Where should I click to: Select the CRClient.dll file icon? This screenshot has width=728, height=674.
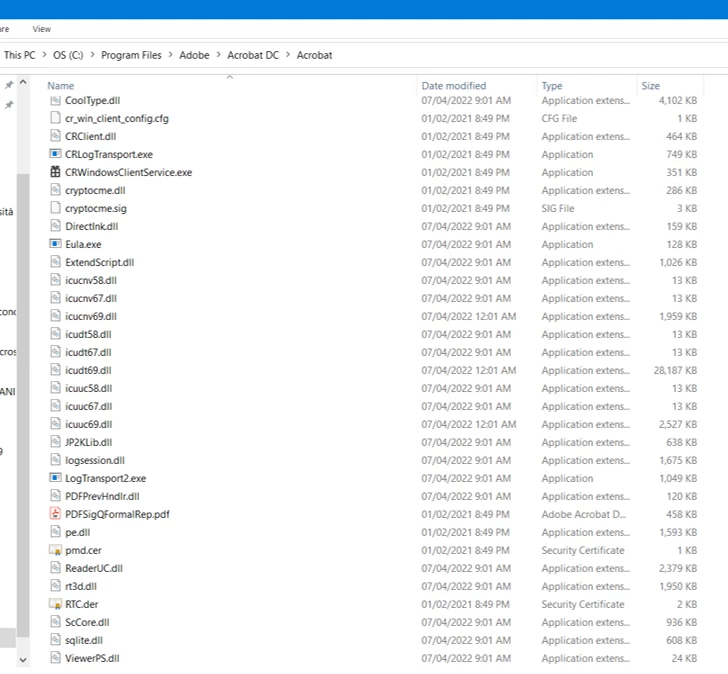[x=55, y=136]
